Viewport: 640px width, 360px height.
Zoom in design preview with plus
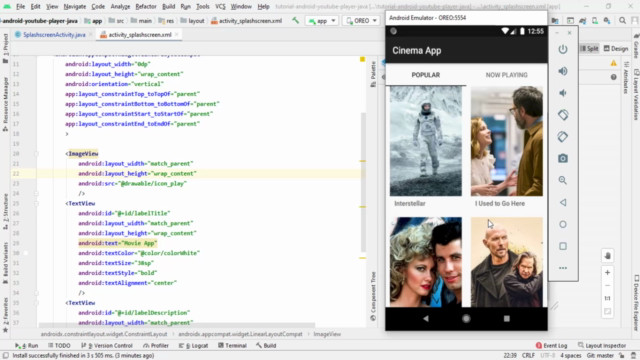point(607,273)
